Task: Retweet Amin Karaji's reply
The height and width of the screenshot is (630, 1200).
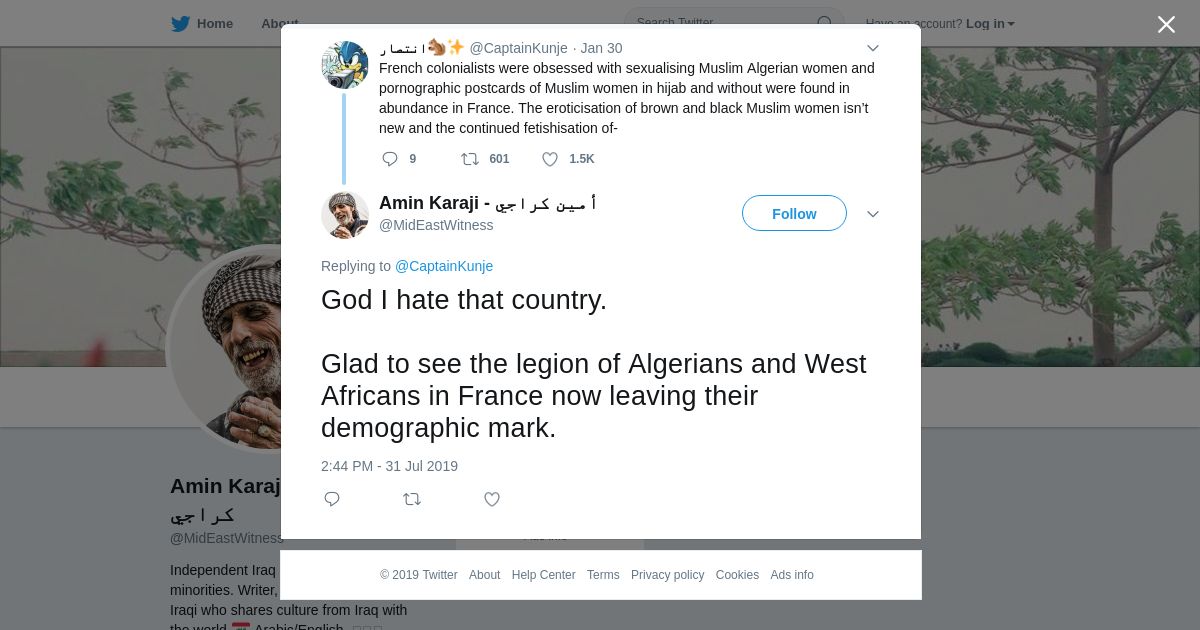Action: [412, 499]
